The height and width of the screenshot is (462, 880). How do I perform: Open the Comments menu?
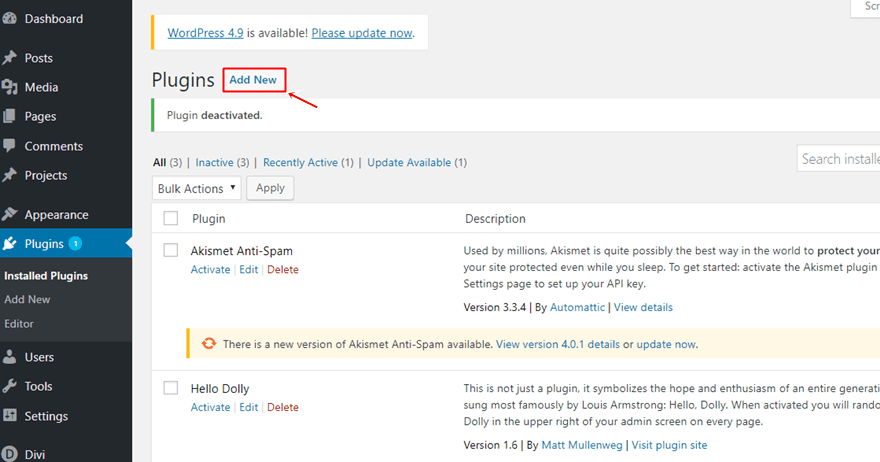pos(54,146)
